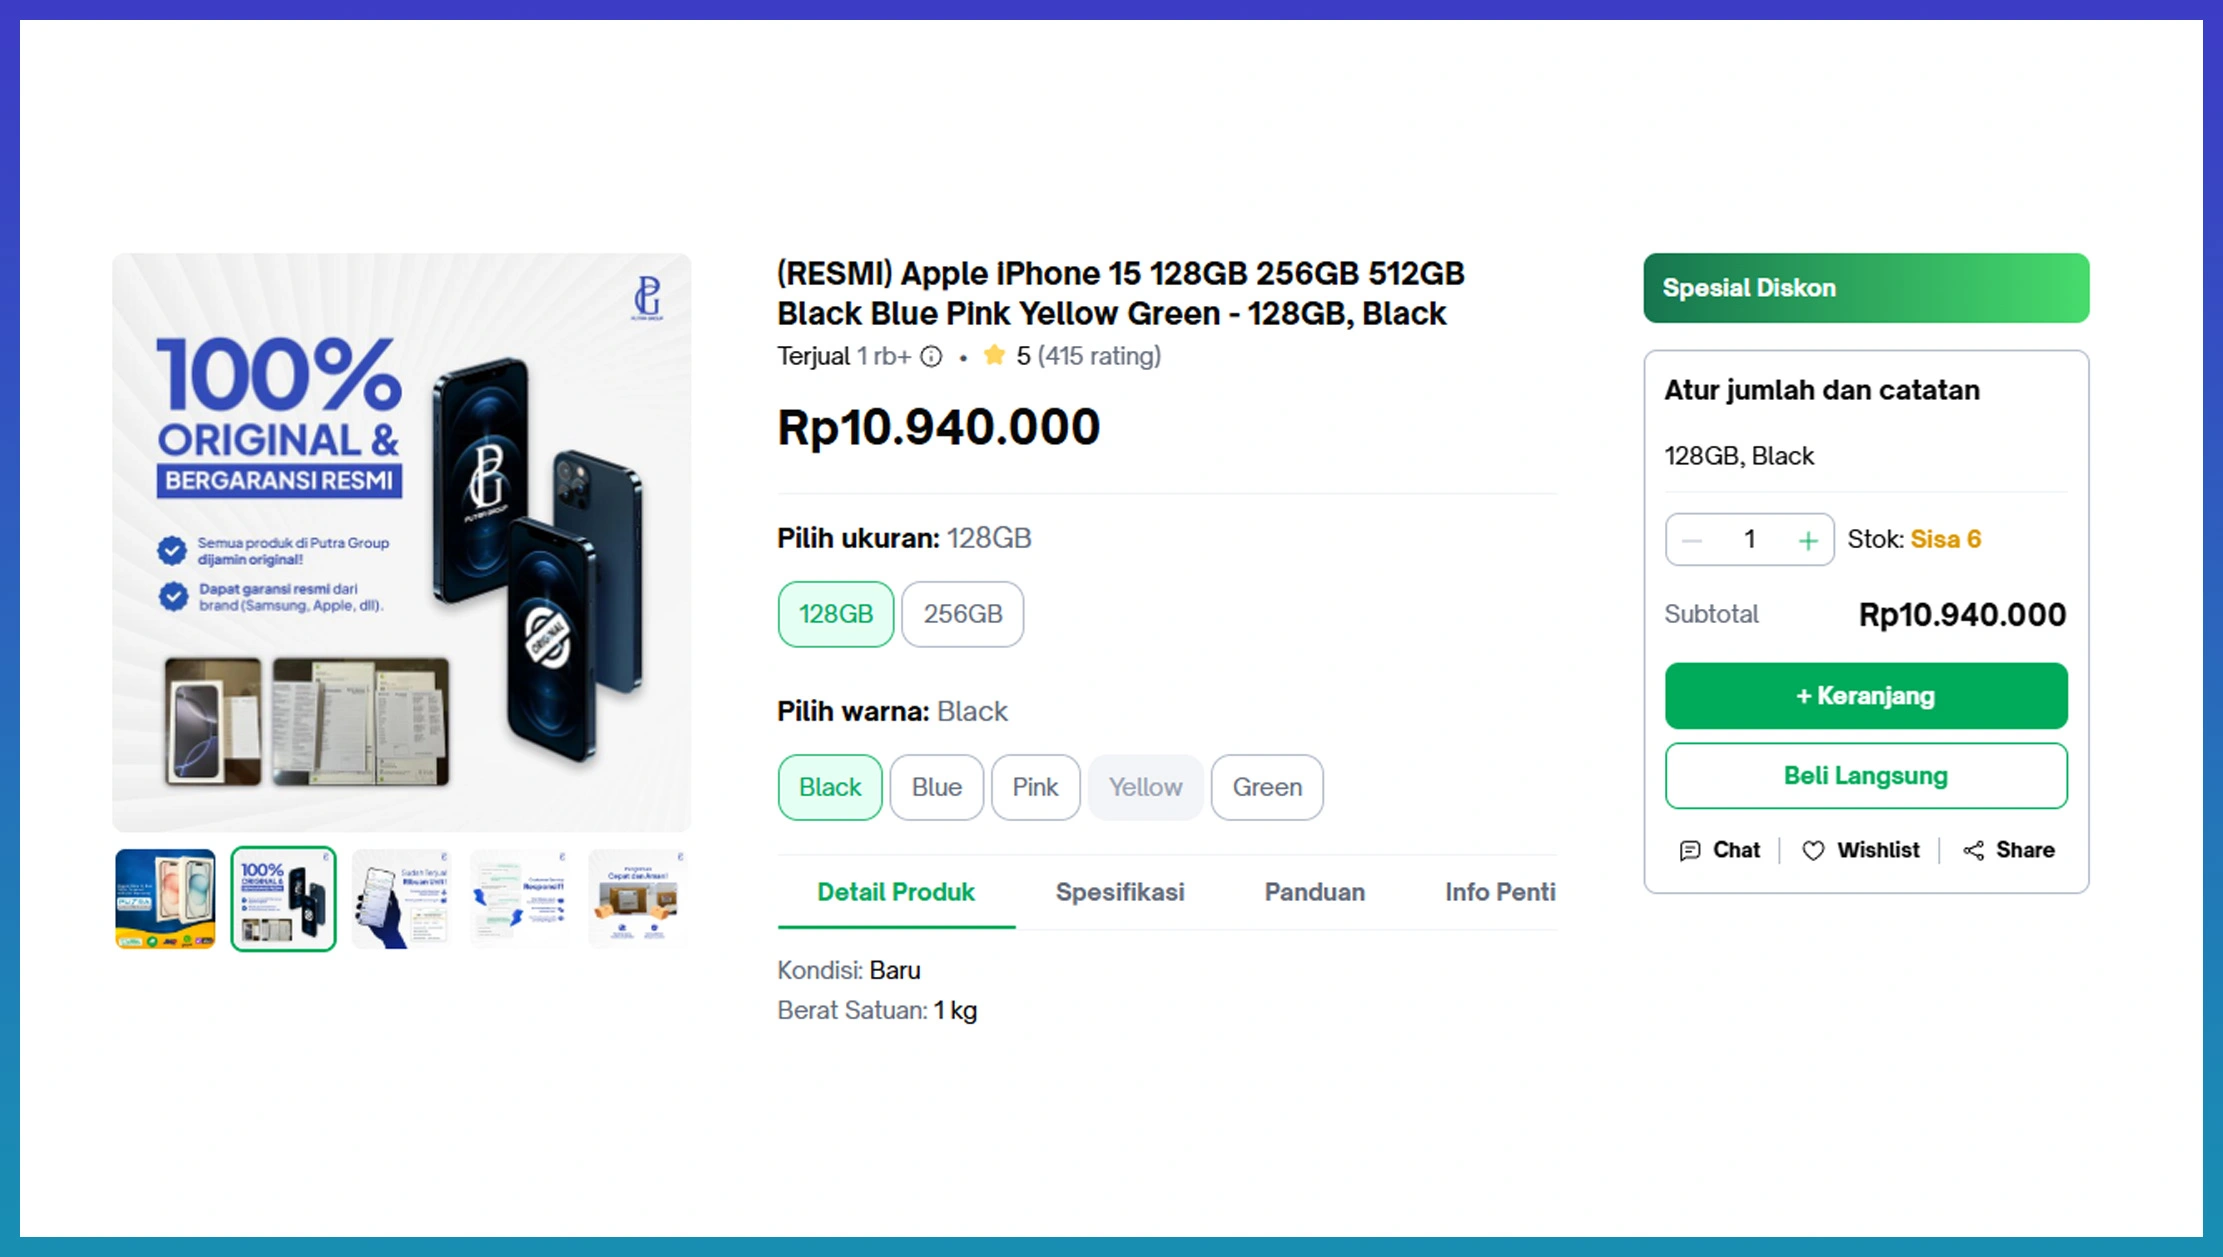Click the plus icon to increase quantity
This screenshot has height=1257, width=2223.
point(1807,541)
